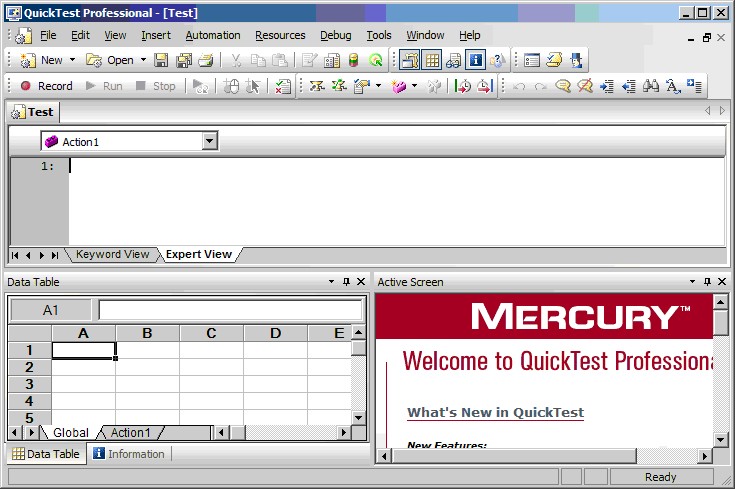This screenshot has height=489, width=735.
Task: Open the Automation menu
Action: click(x=212, y=35)
